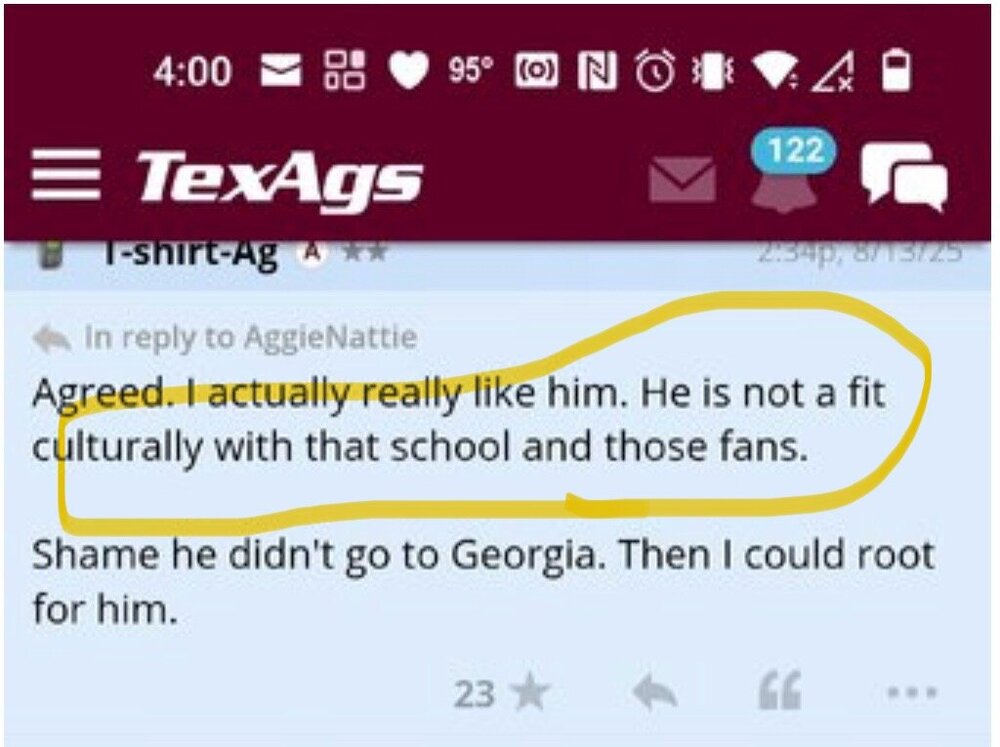Click the circled A badge beside username

click(x=312, y=253)
